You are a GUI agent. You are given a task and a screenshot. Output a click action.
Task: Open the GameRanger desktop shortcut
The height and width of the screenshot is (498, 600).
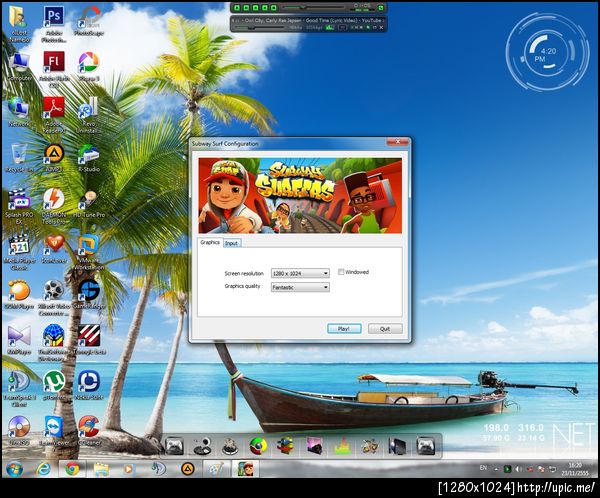coord(88,295)
